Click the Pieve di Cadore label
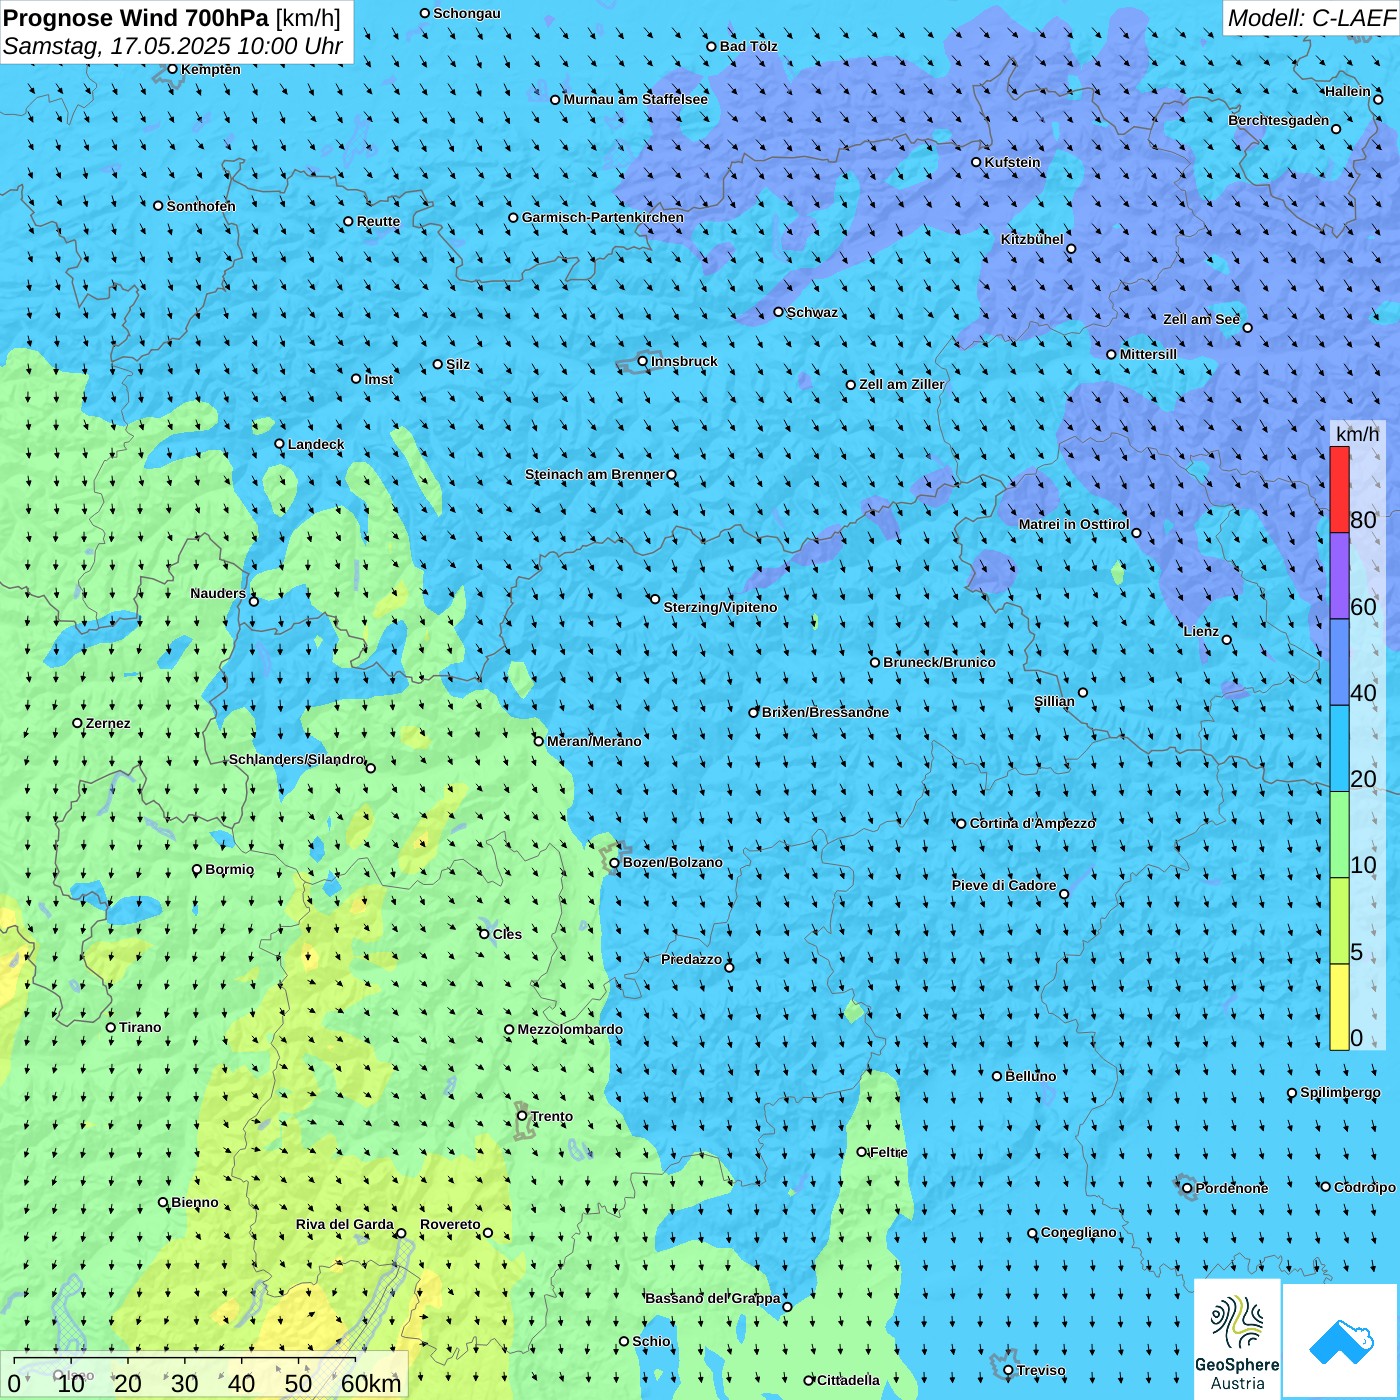Screen dimensions: 1400x1400 1004,885
